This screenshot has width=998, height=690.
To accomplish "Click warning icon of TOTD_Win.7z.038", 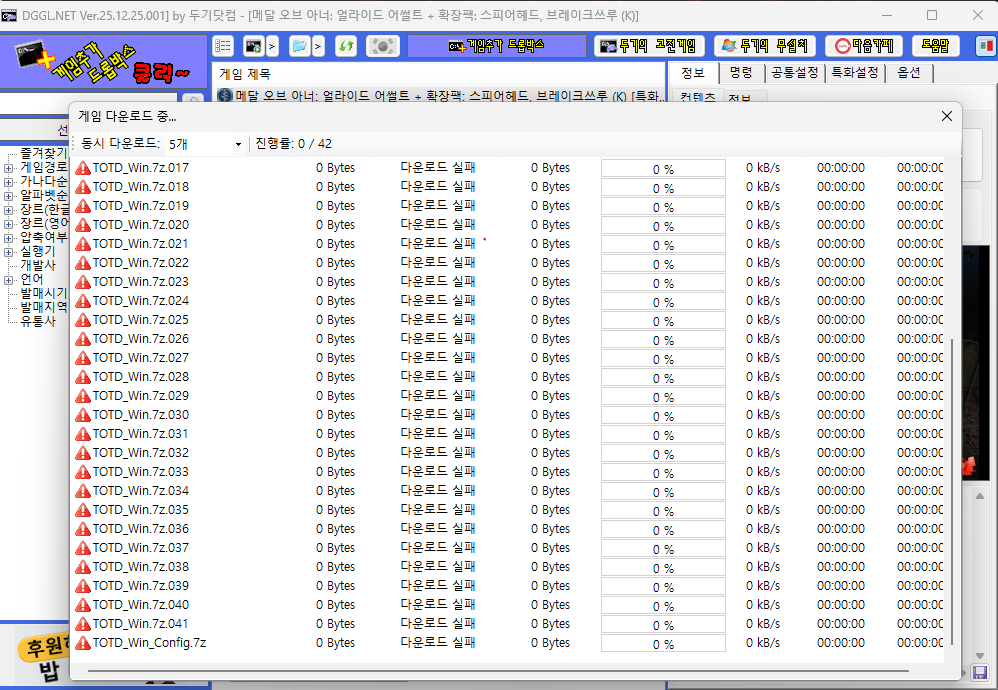I will 83,567.
